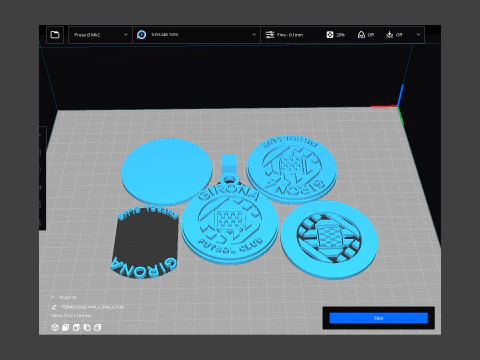The image size is (480, 360).
Task: Switch to the right view cube icon
Action: tap(97, 328)
